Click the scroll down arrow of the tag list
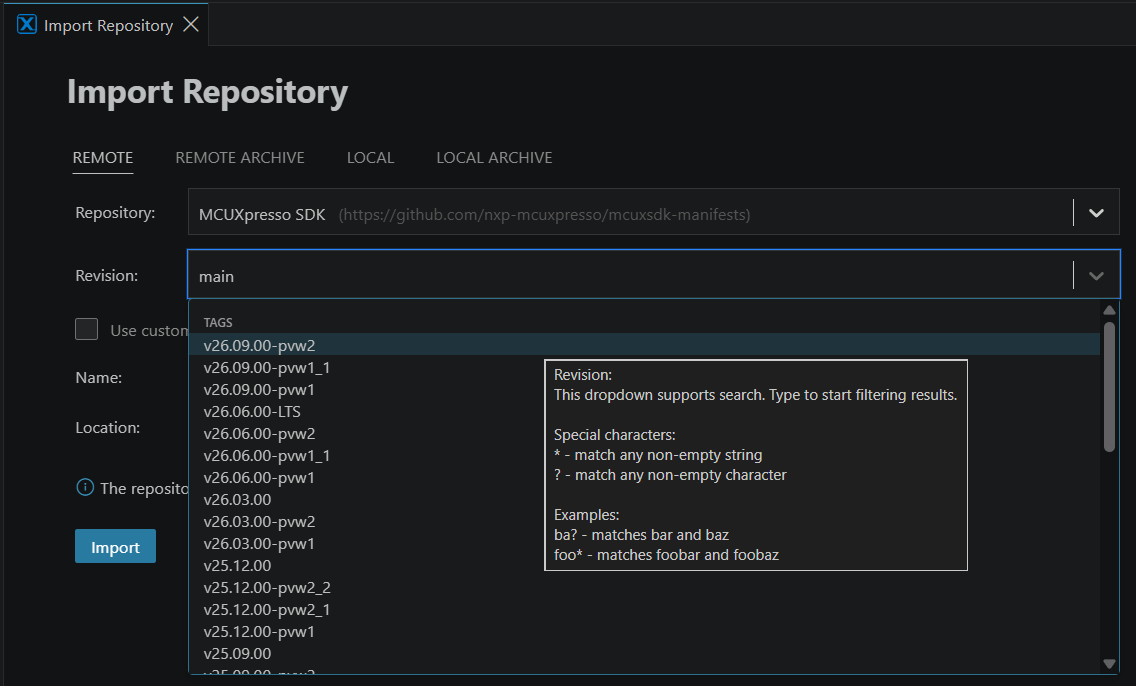1136x686 pixels. [1109, 663]
